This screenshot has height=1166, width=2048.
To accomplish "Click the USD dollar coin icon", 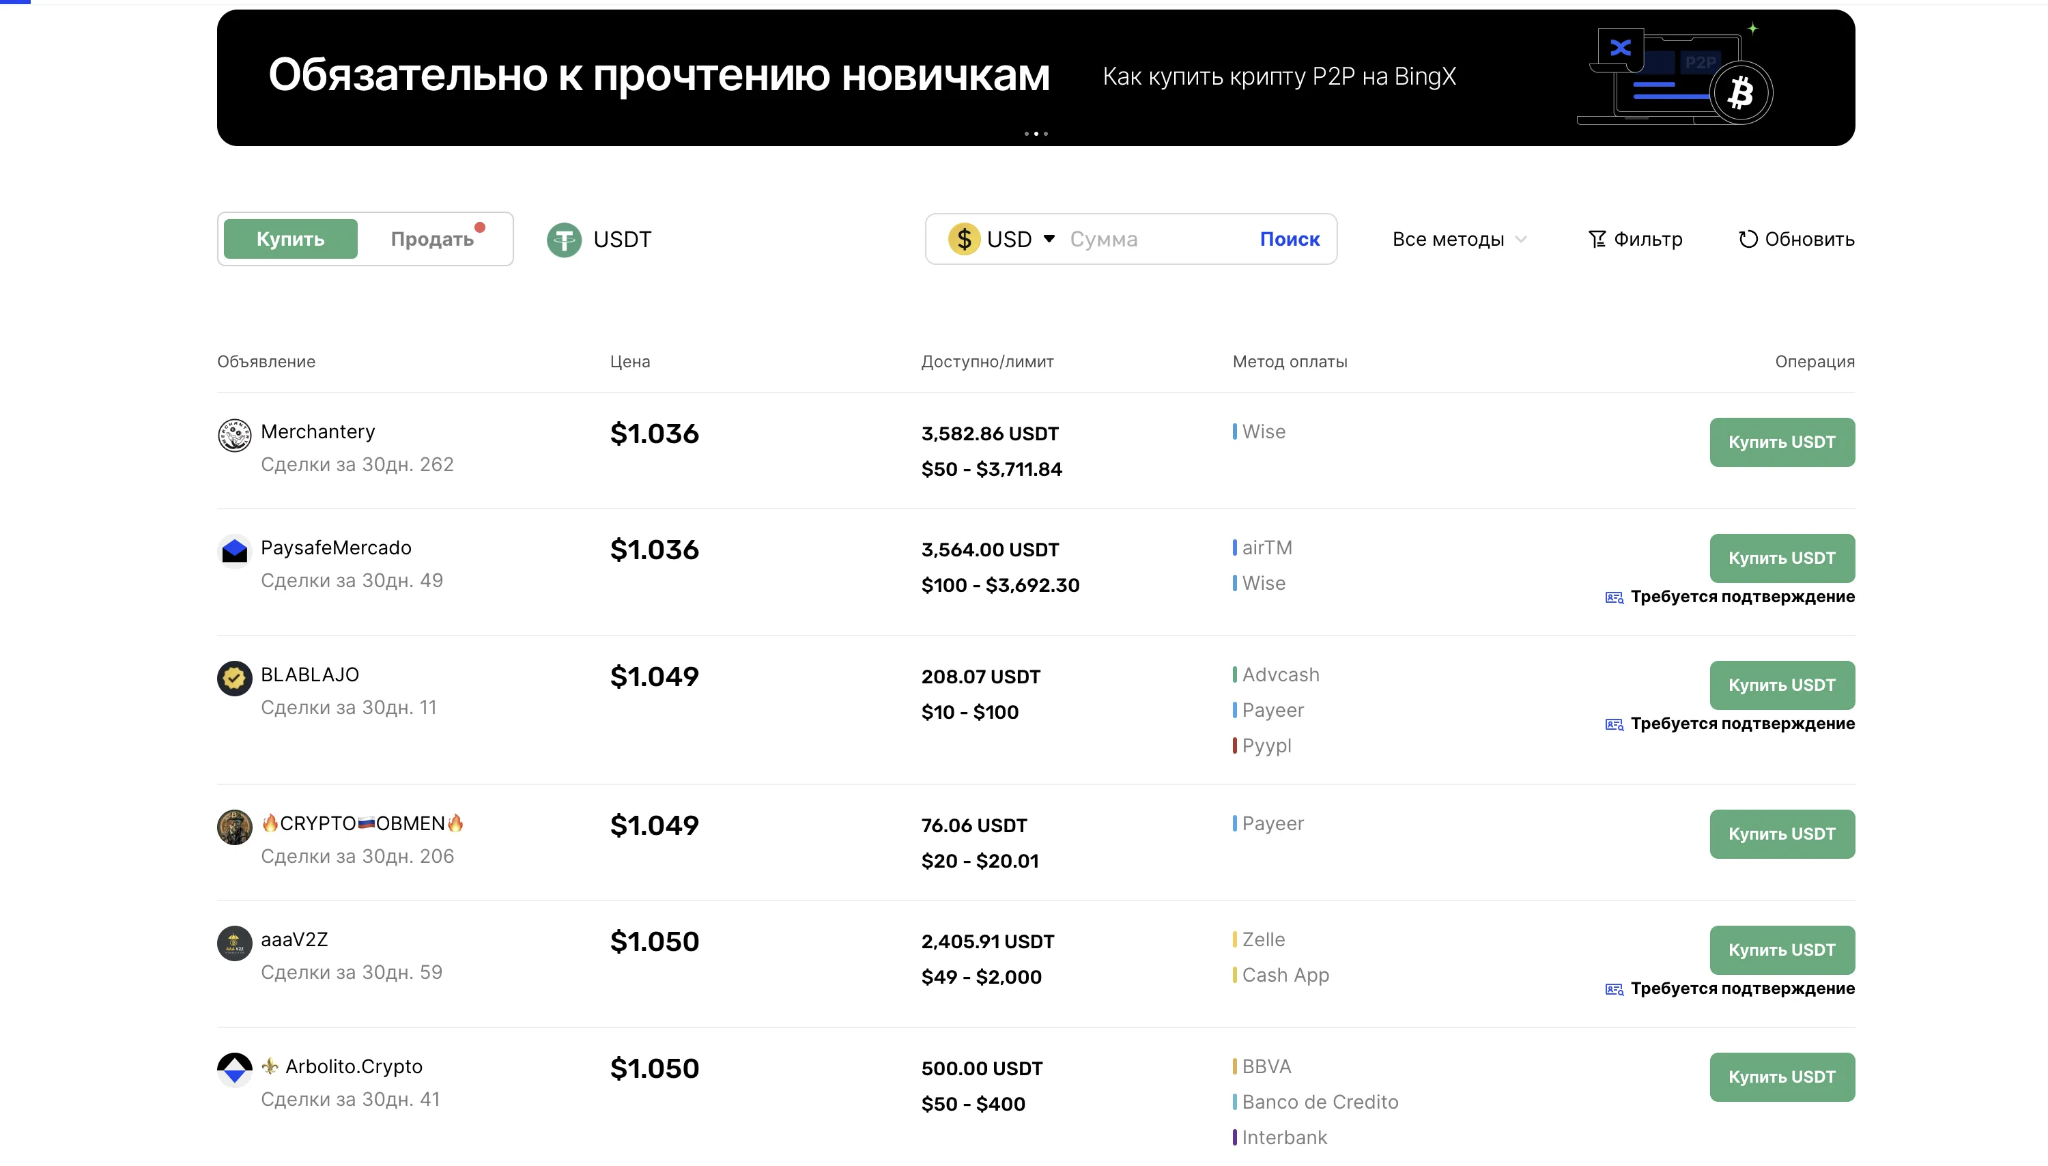I will (x=964, y=239).
